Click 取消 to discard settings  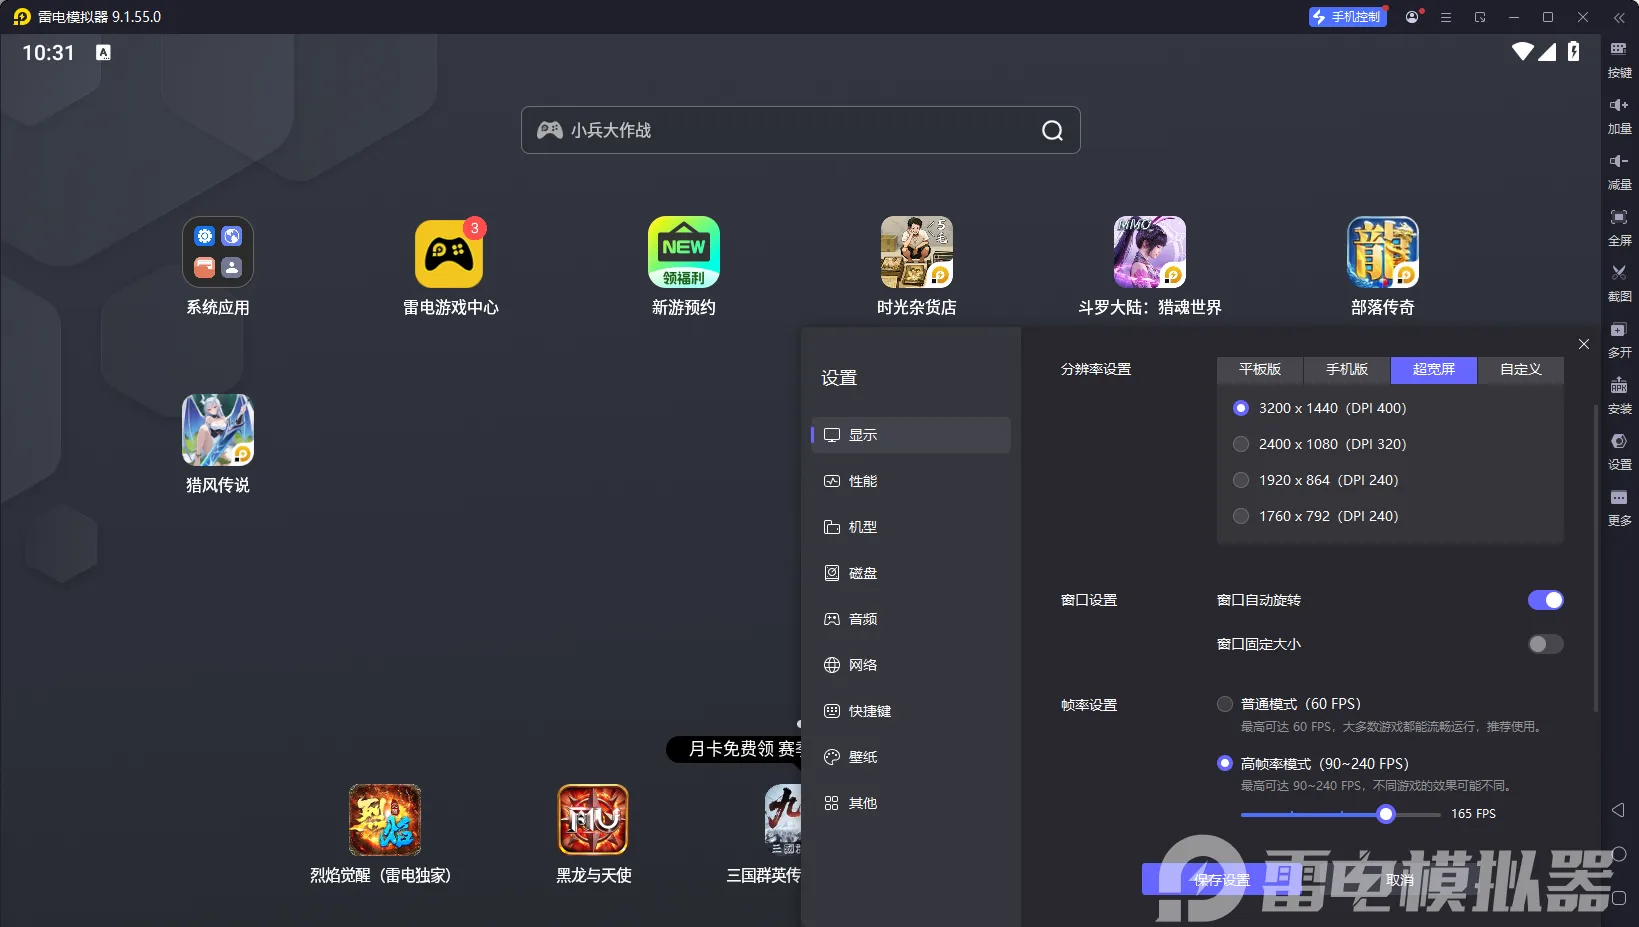pyautogui.click(x=1400, y=880)
